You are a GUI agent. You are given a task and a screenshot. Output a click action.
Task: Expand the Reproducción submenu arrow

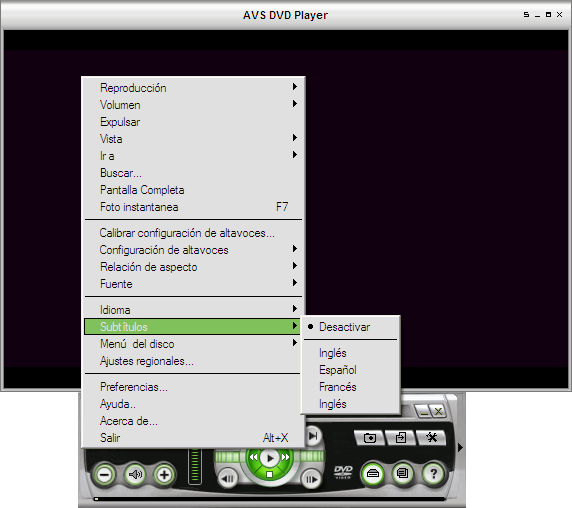click(295, 87)
